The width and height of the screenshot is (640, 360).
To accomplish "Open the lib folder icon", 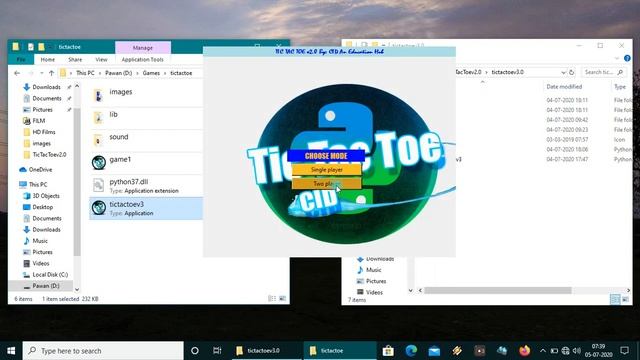I will click(98, 118).
